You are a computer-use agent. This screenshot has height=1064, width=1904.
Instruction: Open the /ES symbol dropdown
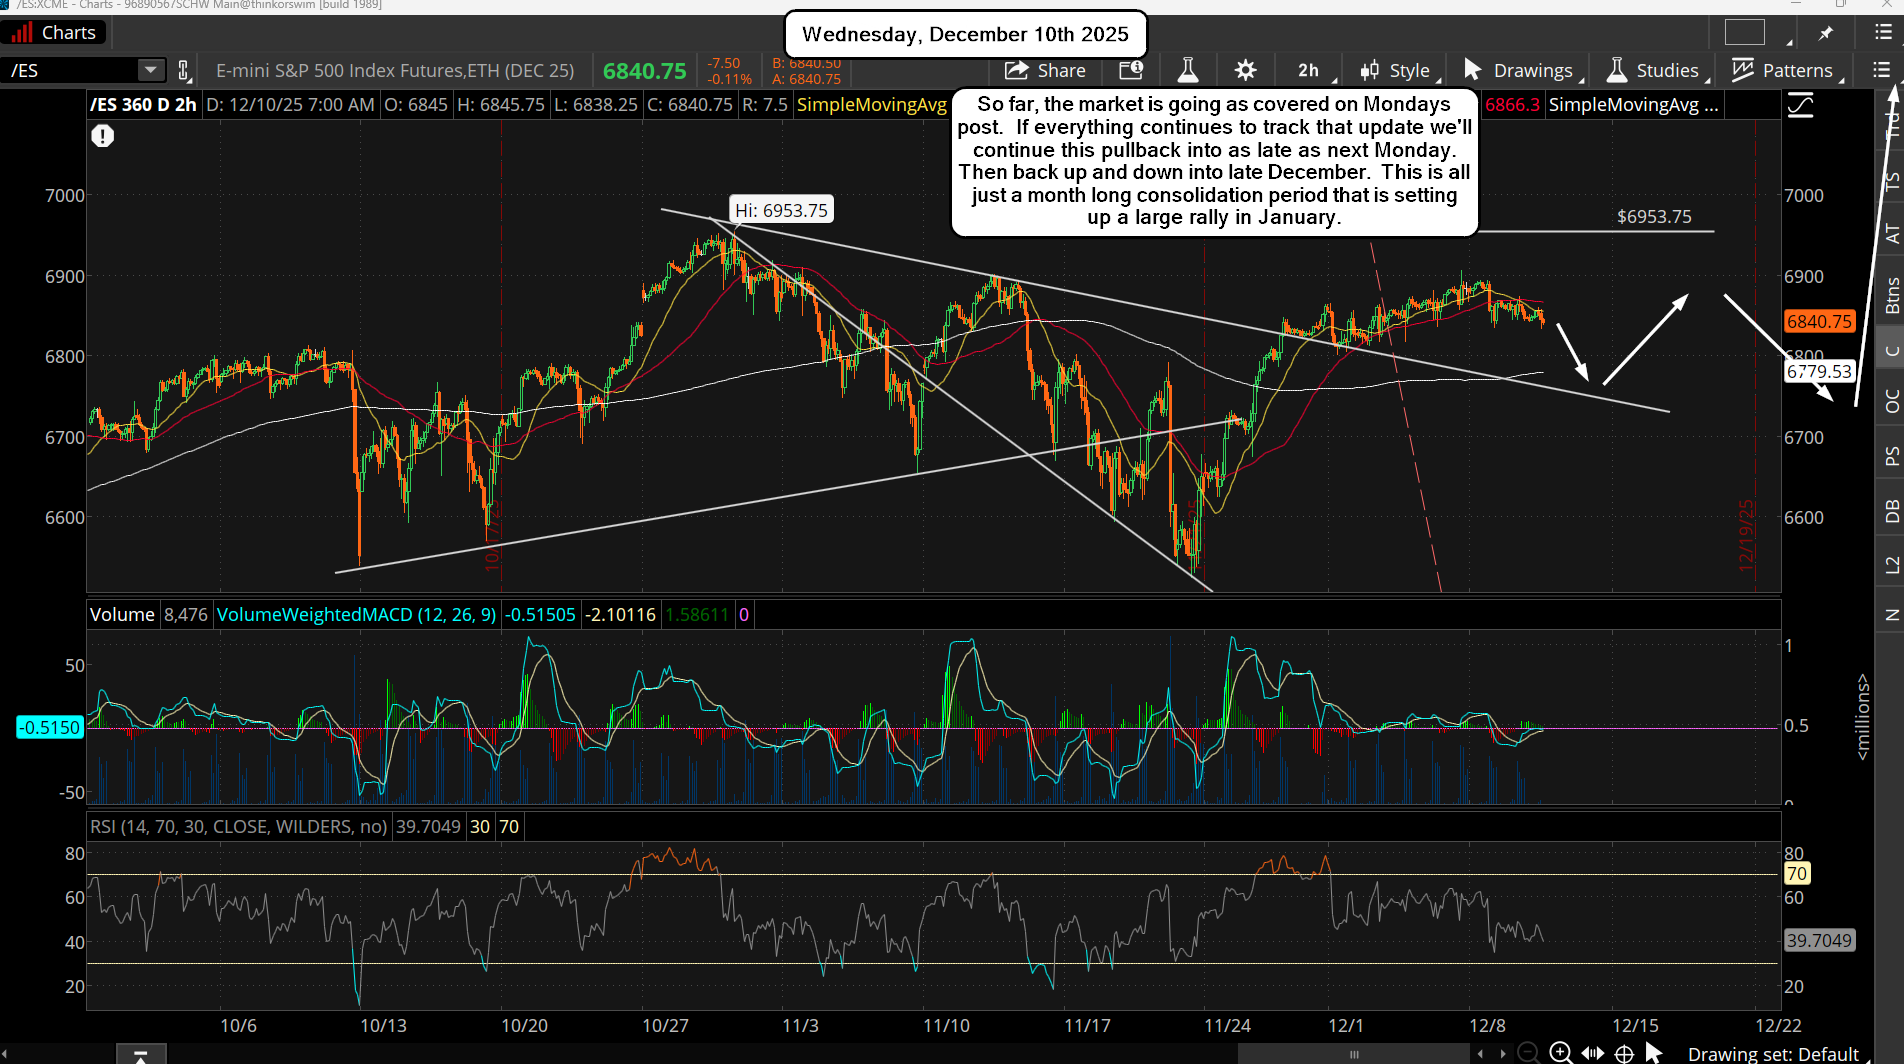(x=151, y=70)
